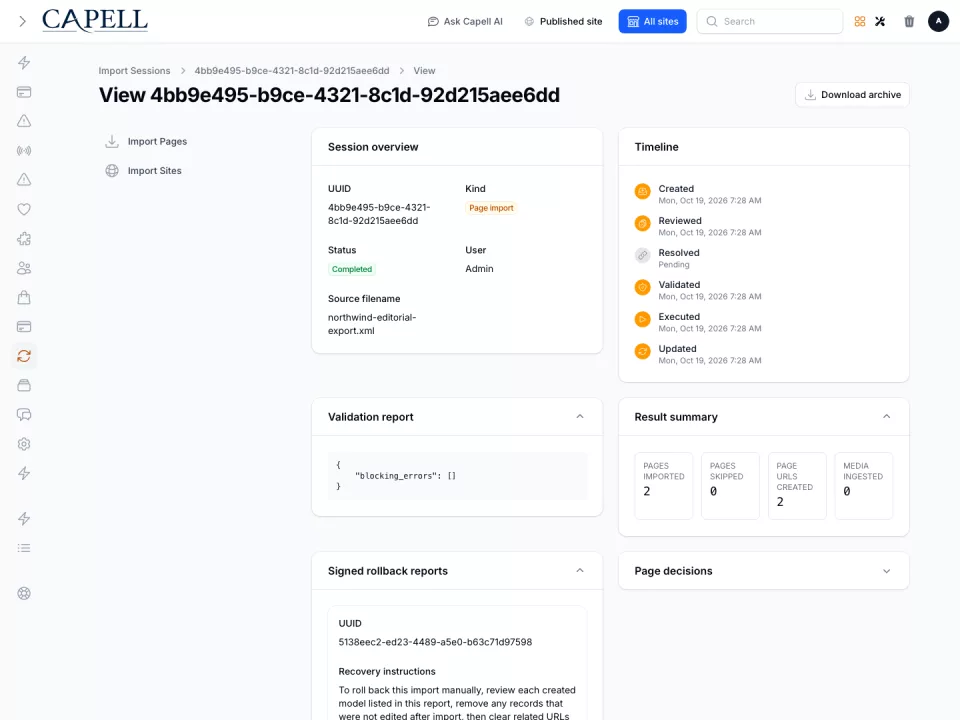The width and height of the screenshot is (960, 720).
Task: Click the Resolved pending timeline marker
Action: click(x=642, y=255)
